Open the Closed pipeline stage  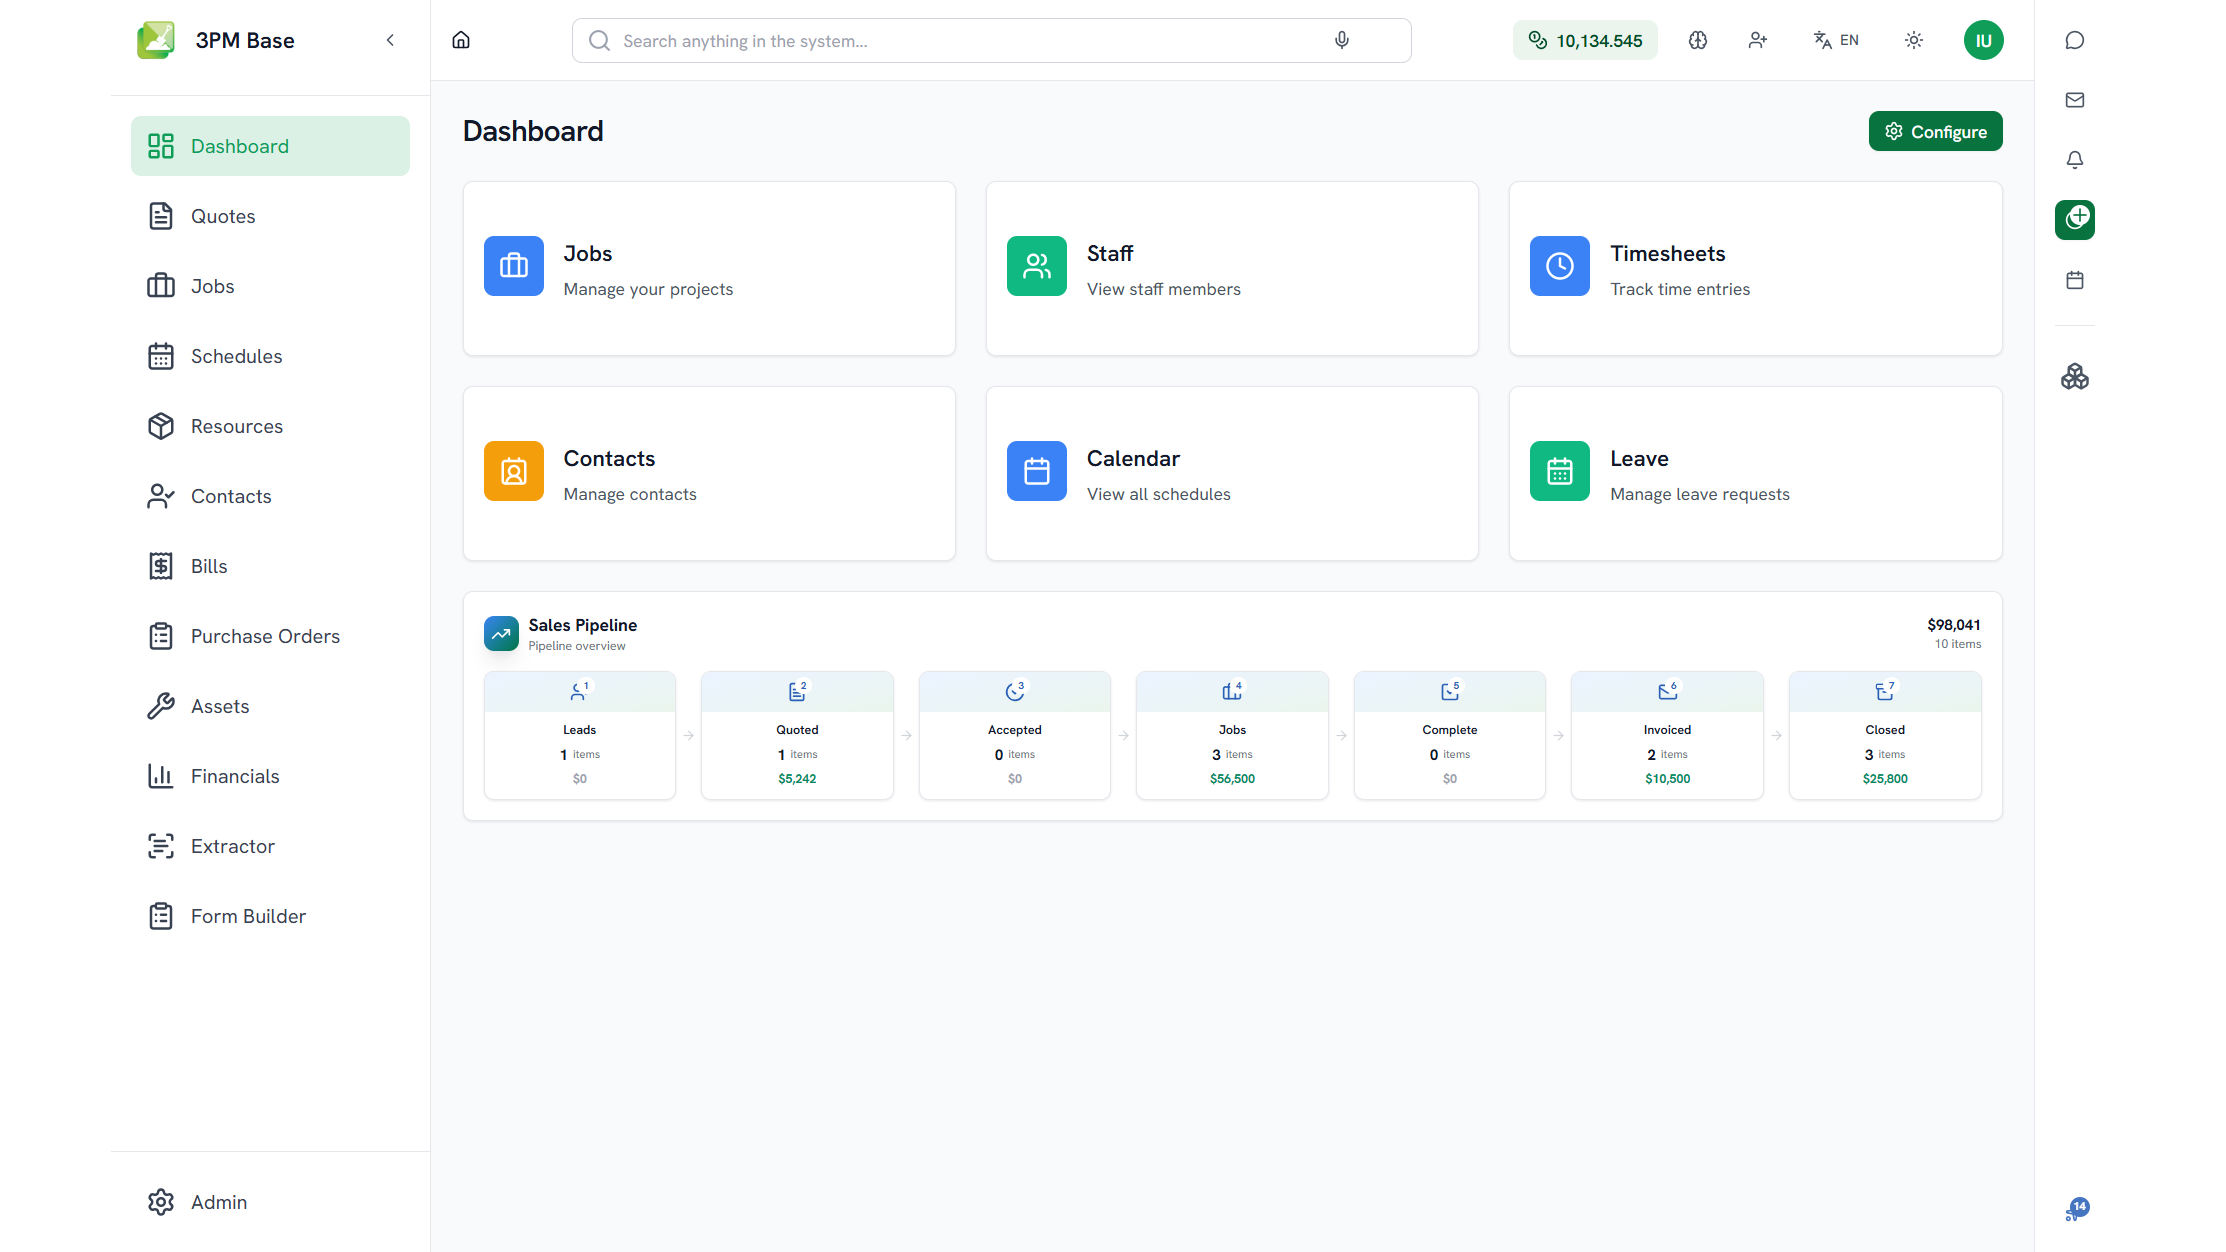pyautogui.click(x=1885, y=735)
